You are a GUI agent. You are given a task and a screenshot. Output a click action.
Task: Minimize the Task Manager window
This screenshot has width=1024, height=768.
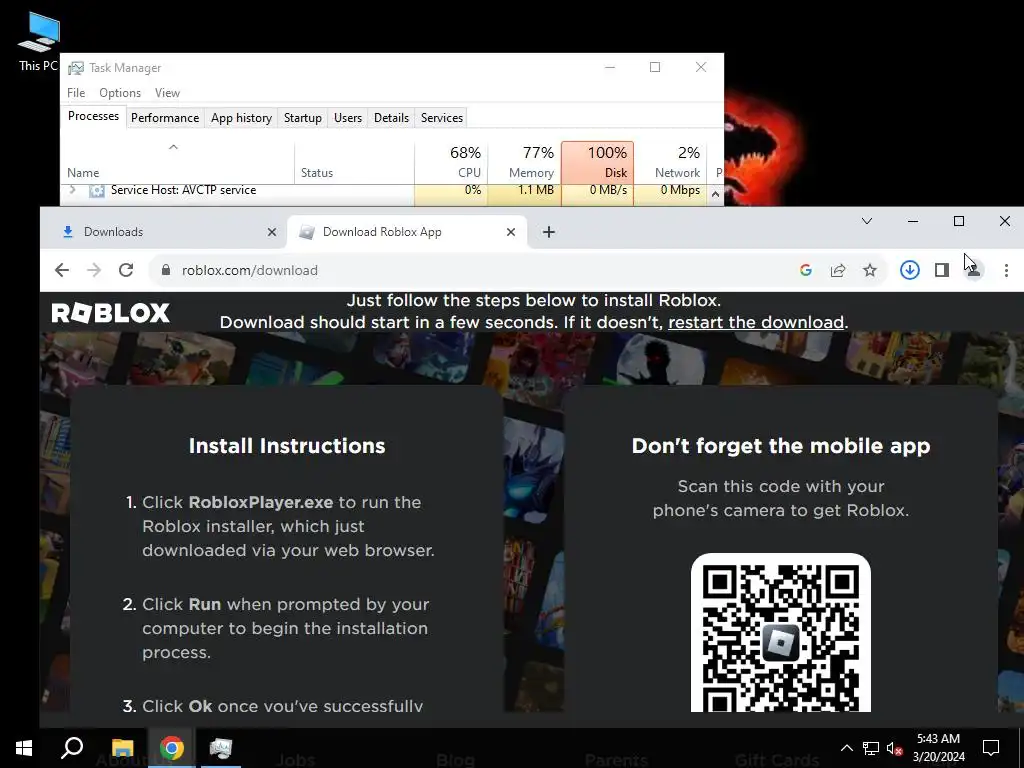[x=610, y=67]
